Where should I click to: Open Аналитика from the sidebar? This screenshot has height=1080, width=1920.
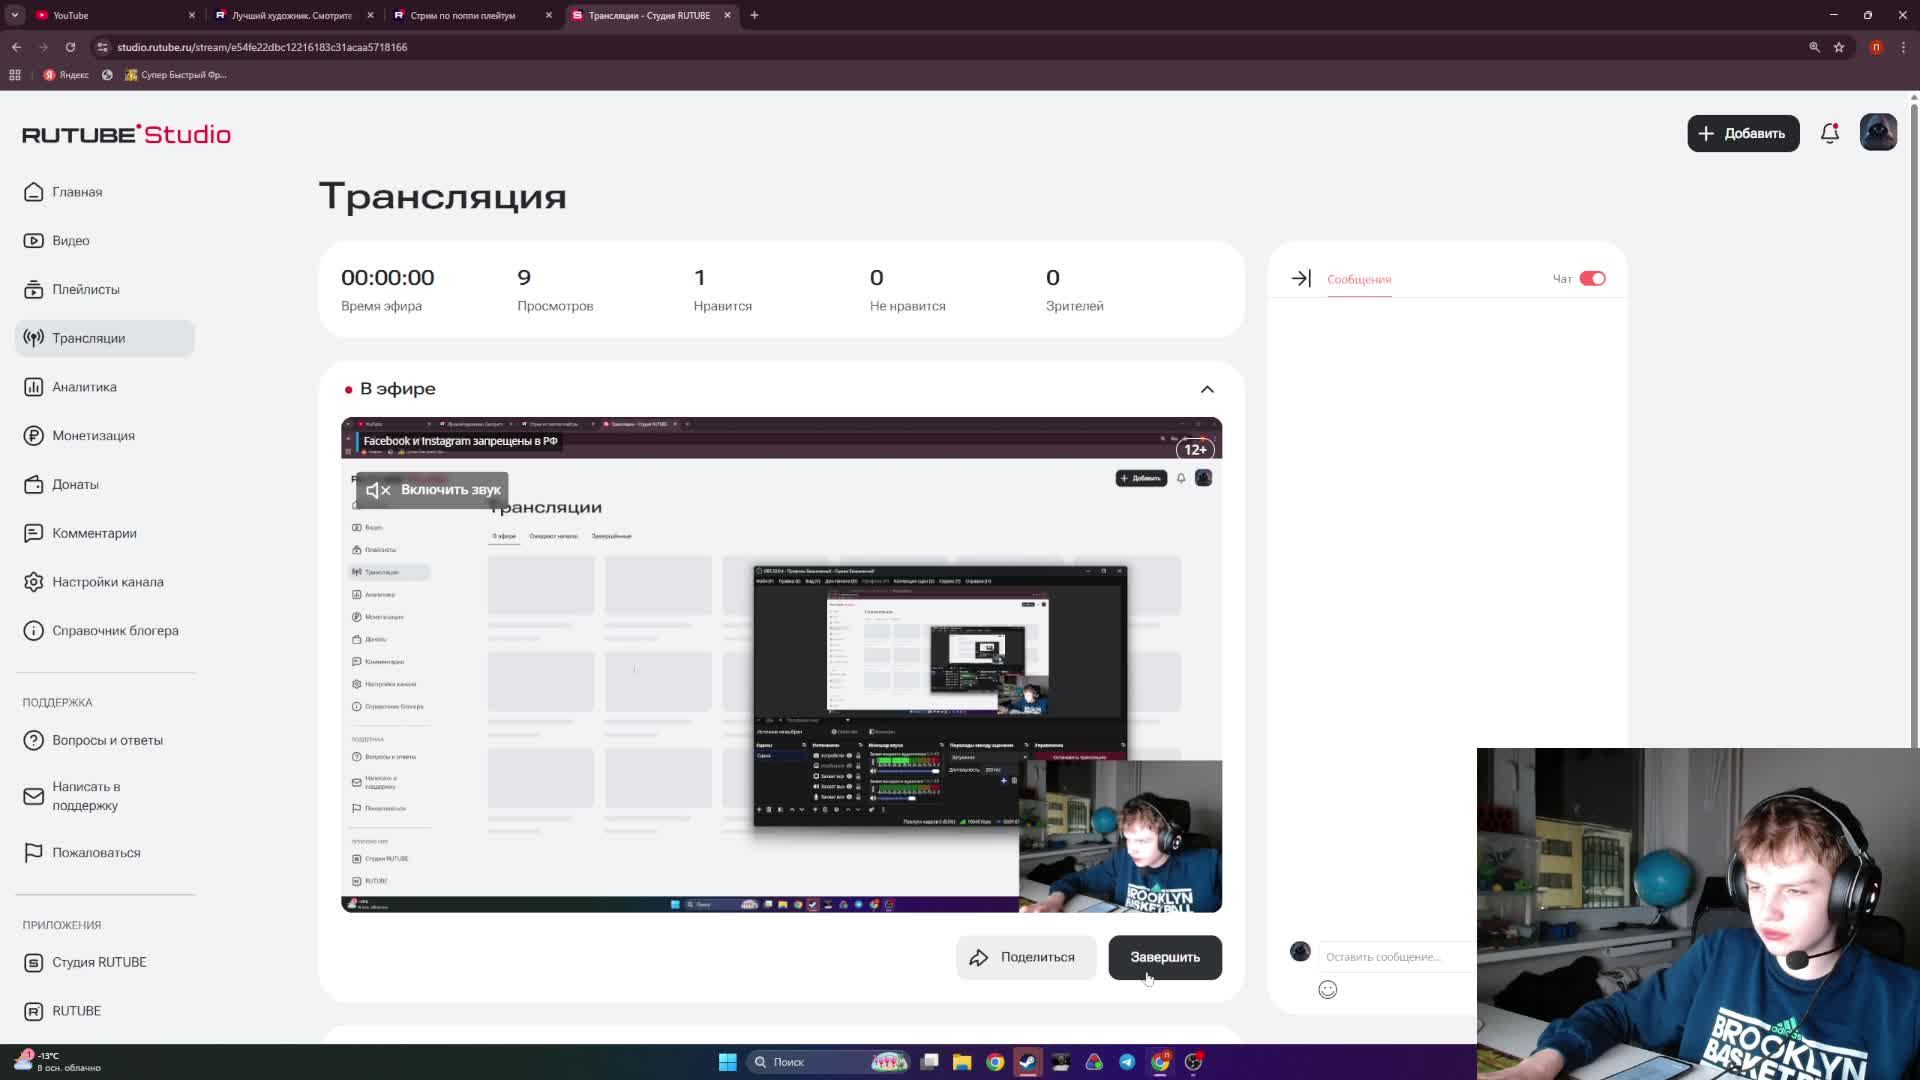(84, 387)
